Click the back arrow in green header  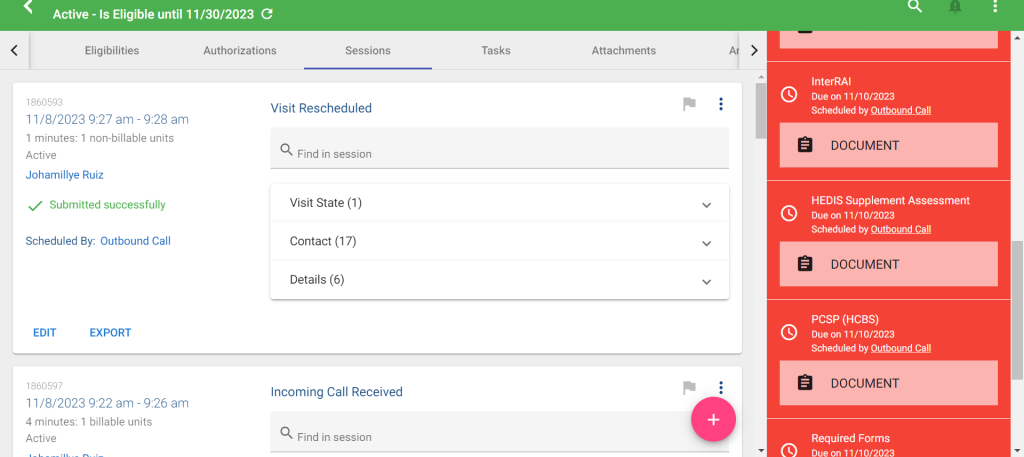point(29,8)
